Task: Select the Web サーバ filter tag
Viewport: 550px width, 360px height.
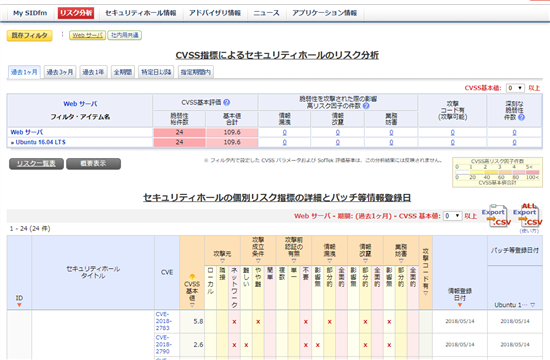Action: [x=87, y=35]
